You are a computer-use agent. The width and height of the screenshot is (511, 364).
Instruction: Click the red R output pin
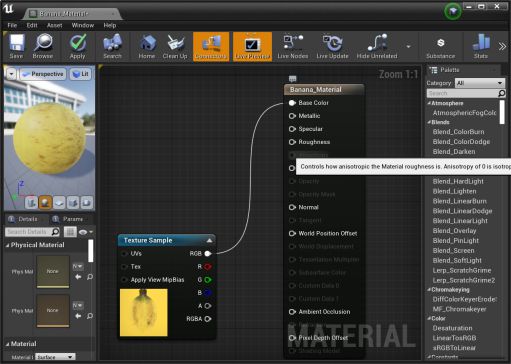pos(208,267)
